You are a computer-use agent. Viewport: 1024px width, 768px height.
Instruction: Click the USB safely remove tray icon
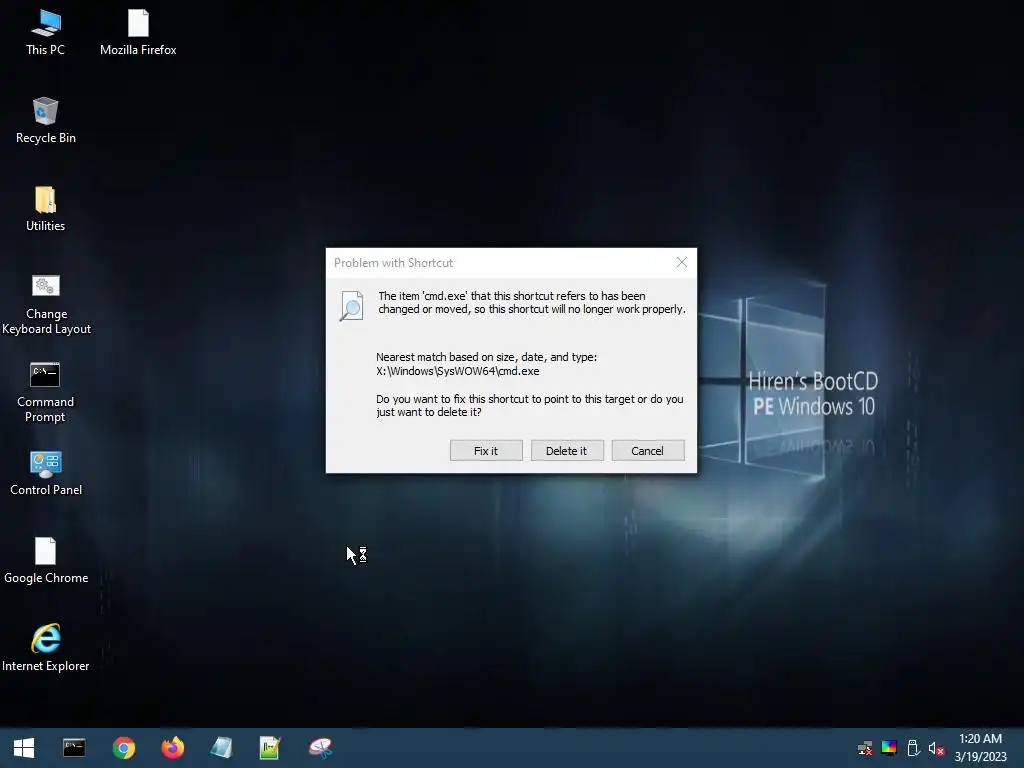click(x=913, y=748)
